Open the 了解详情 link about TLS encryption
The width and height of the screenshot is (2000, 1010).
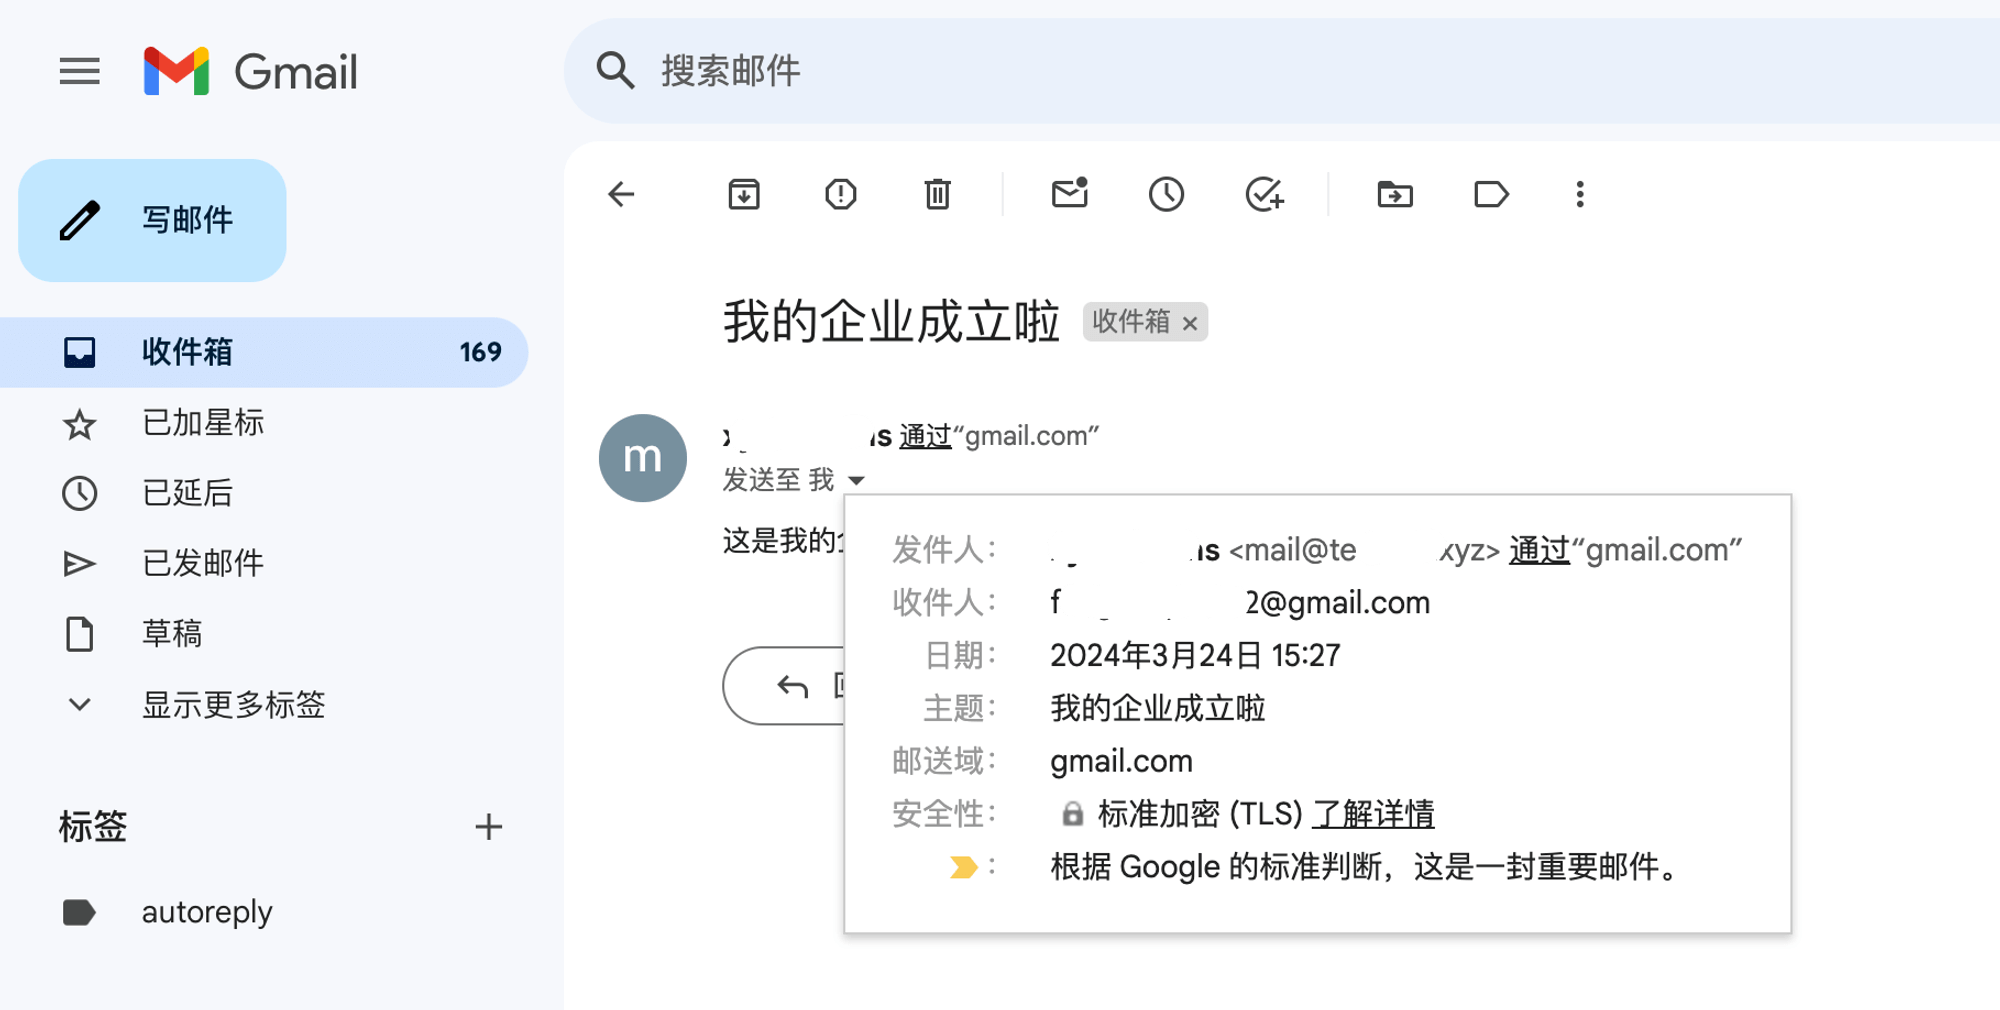[1373, 814]
